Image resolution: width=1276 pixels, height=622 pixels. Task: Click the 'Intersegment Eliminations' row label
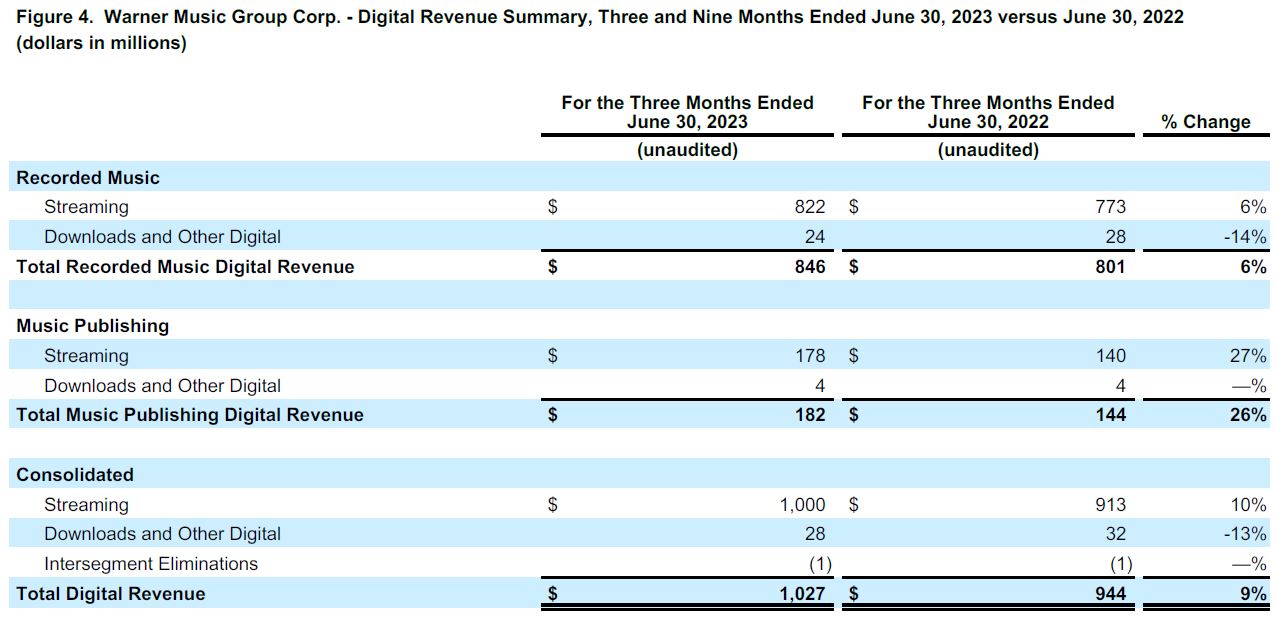[151, 564]
